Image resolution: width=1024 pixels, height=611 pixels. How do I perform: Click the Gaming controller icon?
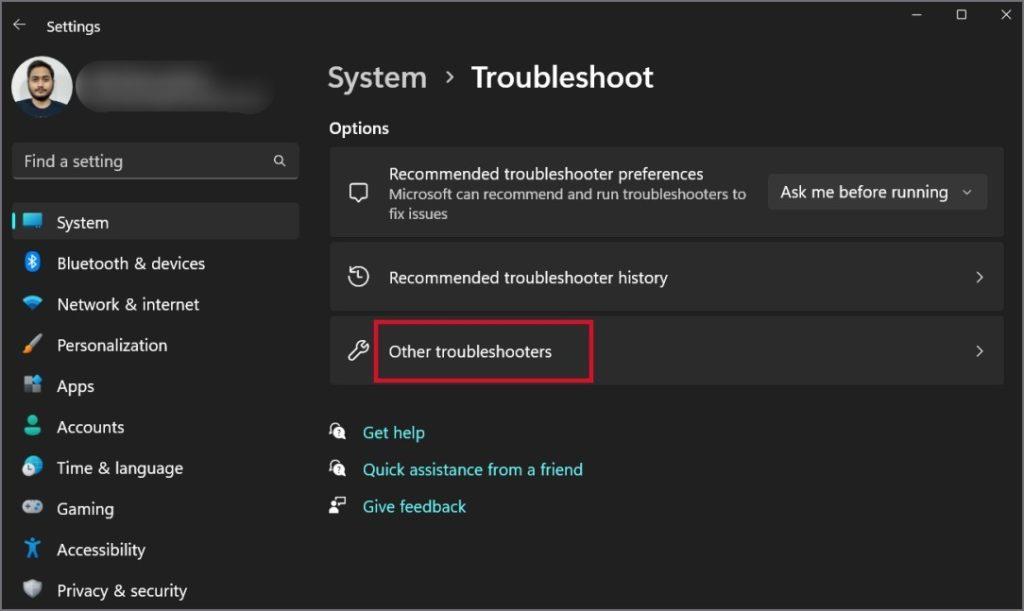coord(32,507)
